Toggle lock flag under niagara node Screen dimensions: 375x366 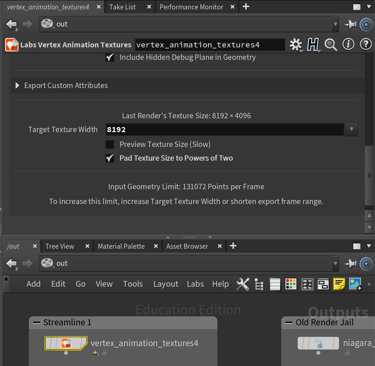coord(347,353)
